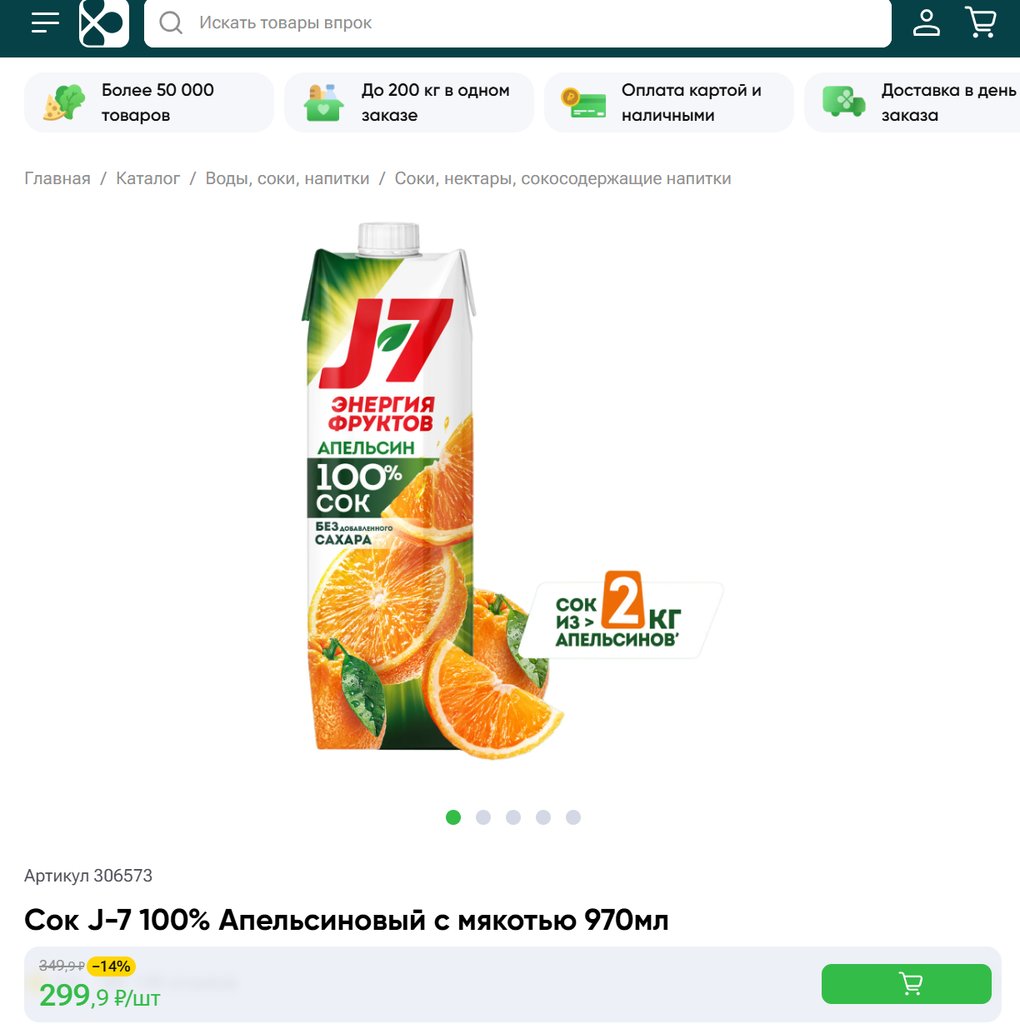Focus the 'Искать товары впрок' search field
Screen dimensions: 1020x1024
pyautogui.click(x=517, y=23)
